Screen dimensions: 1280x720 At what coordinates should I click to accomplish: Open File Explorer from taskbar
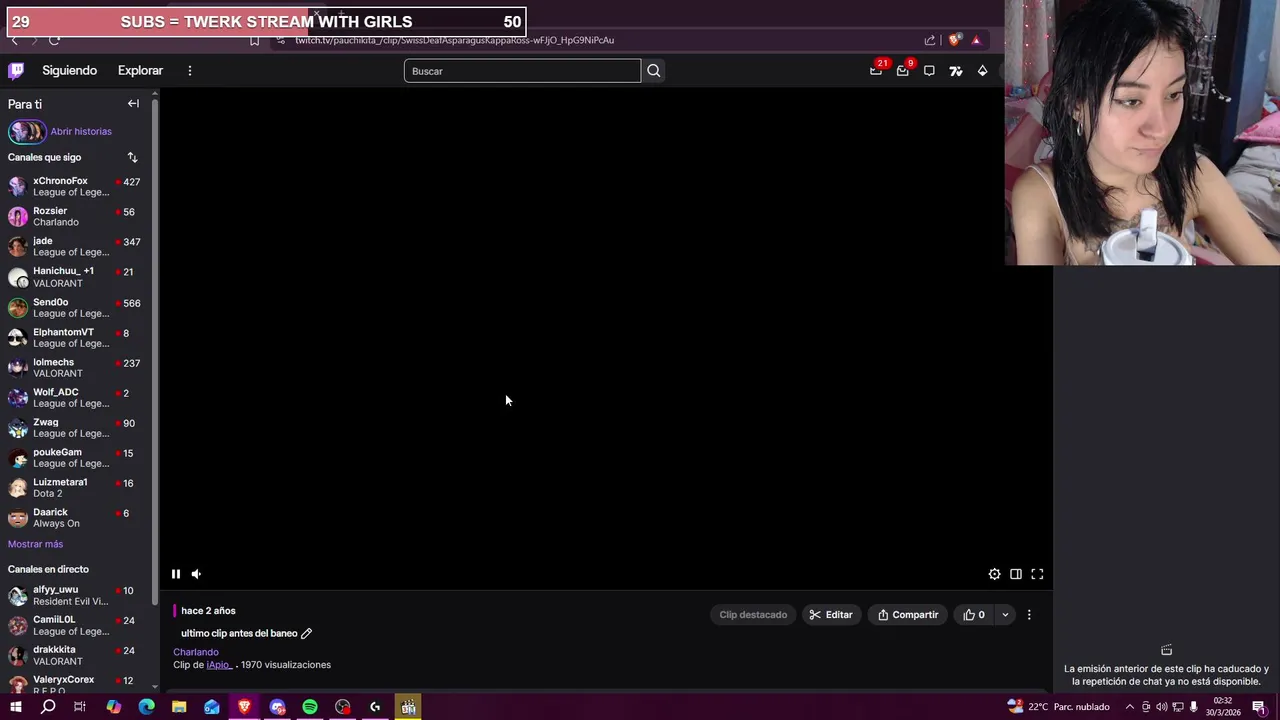point(179,707)
